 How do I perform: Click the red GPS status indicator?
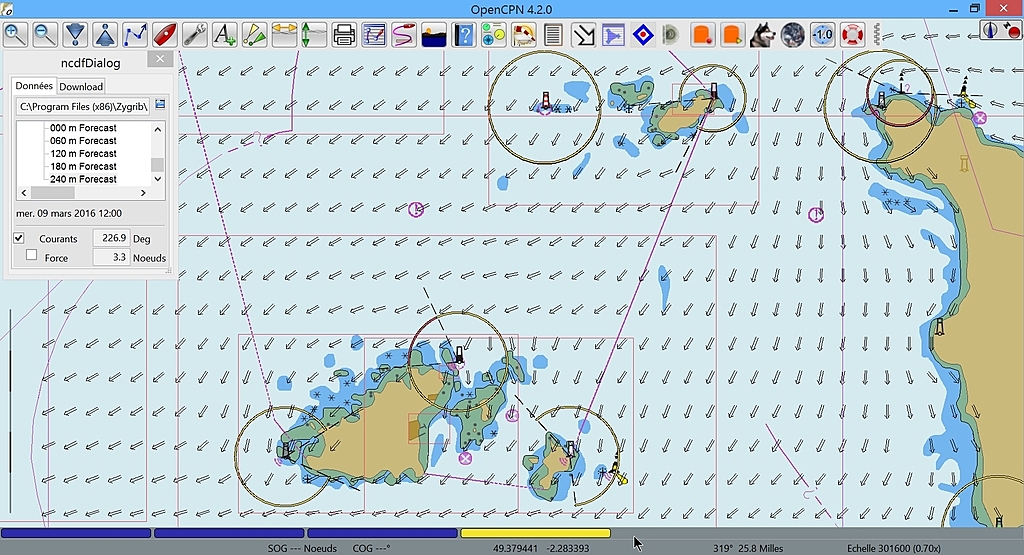point(1013,30)
